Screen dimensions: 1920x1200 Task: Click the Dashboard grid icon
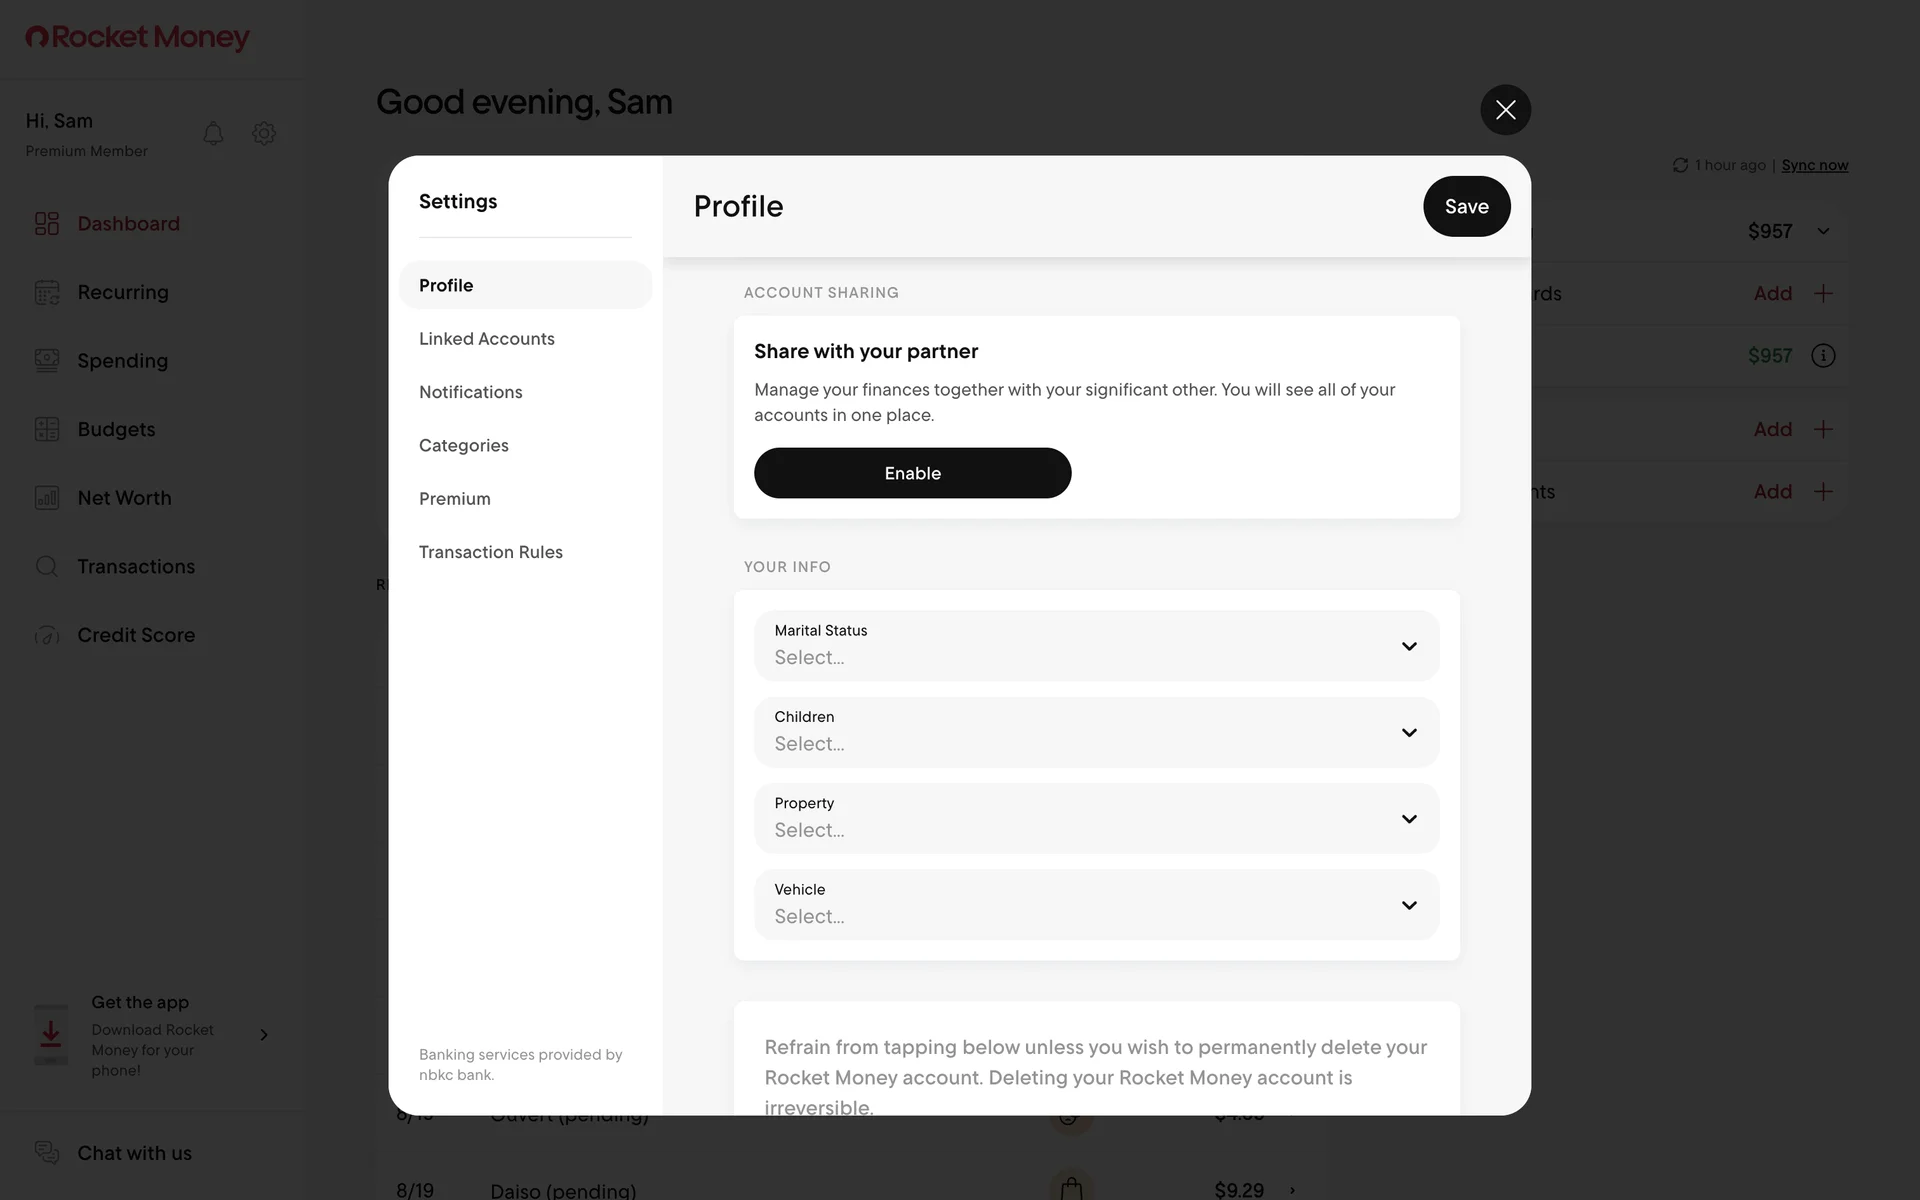click(x=47, y=223)
